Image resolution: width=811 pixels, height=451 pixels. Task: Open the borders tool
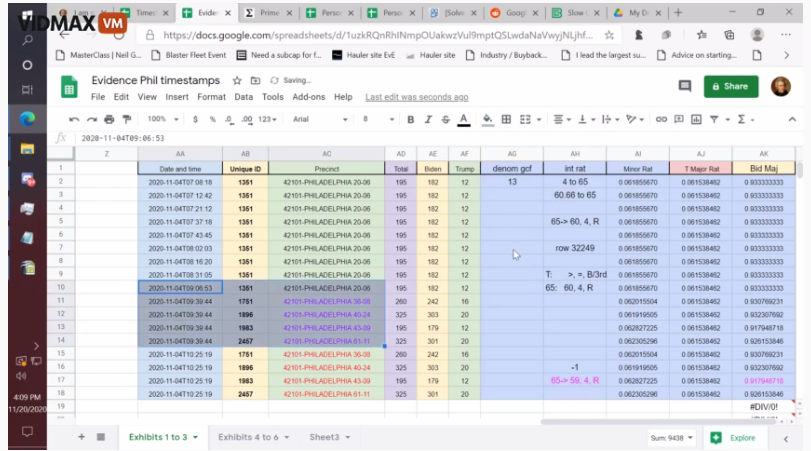coord(506,119)
